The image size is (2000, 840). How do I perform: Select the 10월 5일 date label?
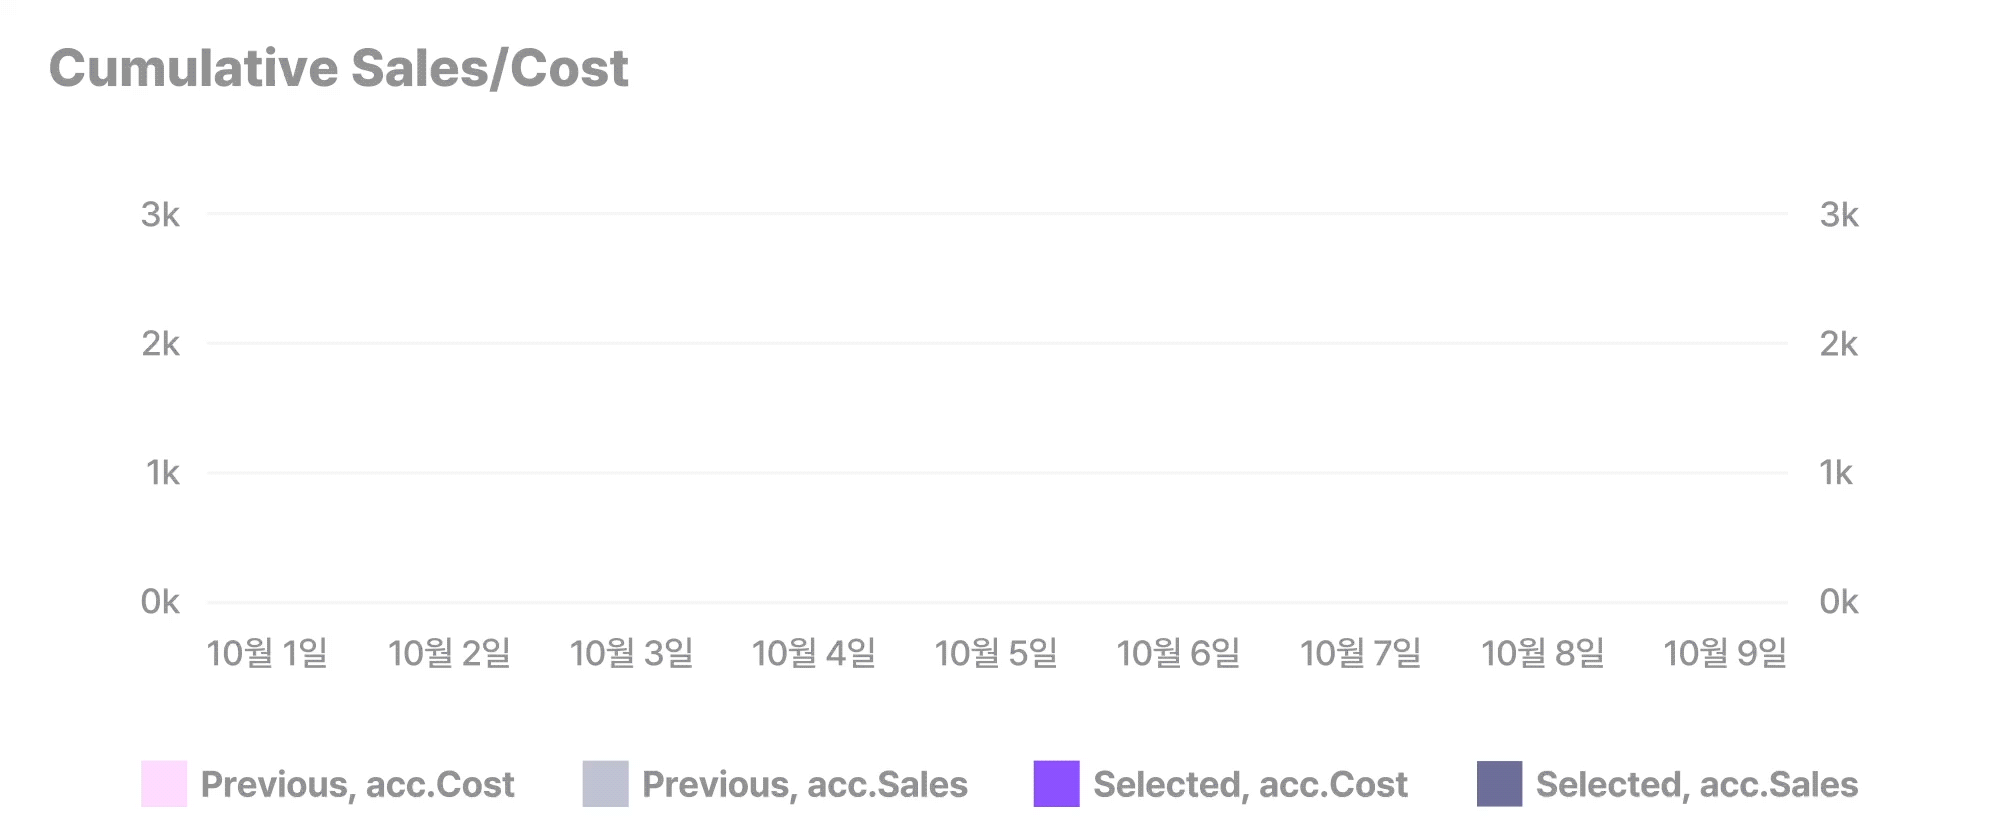(x=996, y=653)
